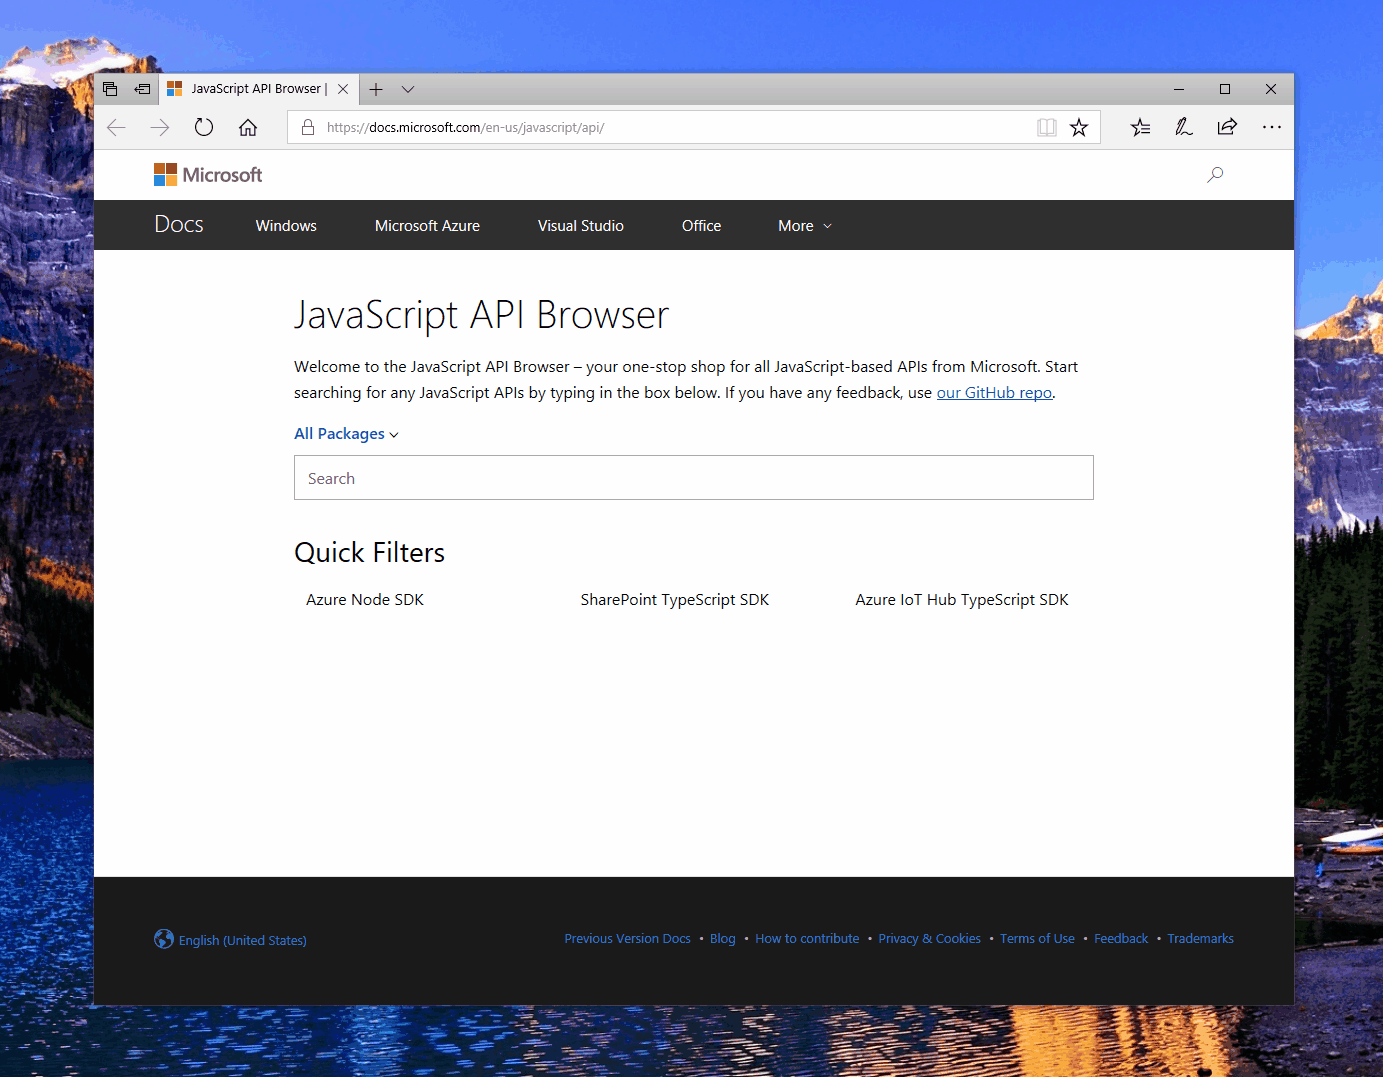Go back using the back arrow

(x=116, y=127)
